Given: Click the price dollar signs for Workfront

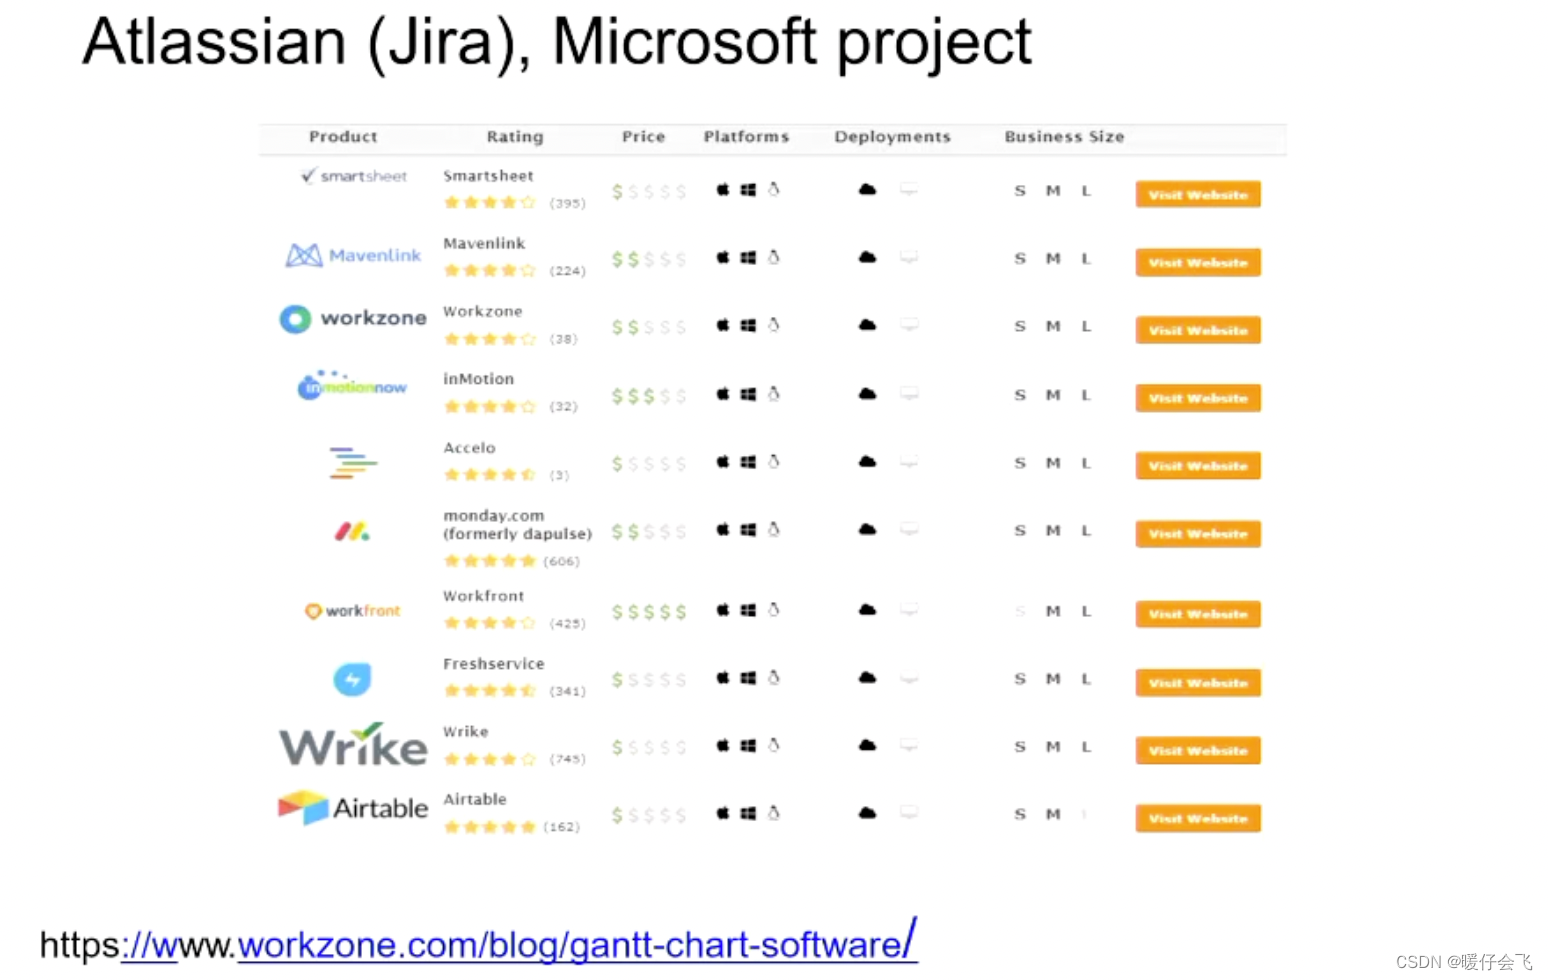Looking at the screenshot, I should 649,611.
